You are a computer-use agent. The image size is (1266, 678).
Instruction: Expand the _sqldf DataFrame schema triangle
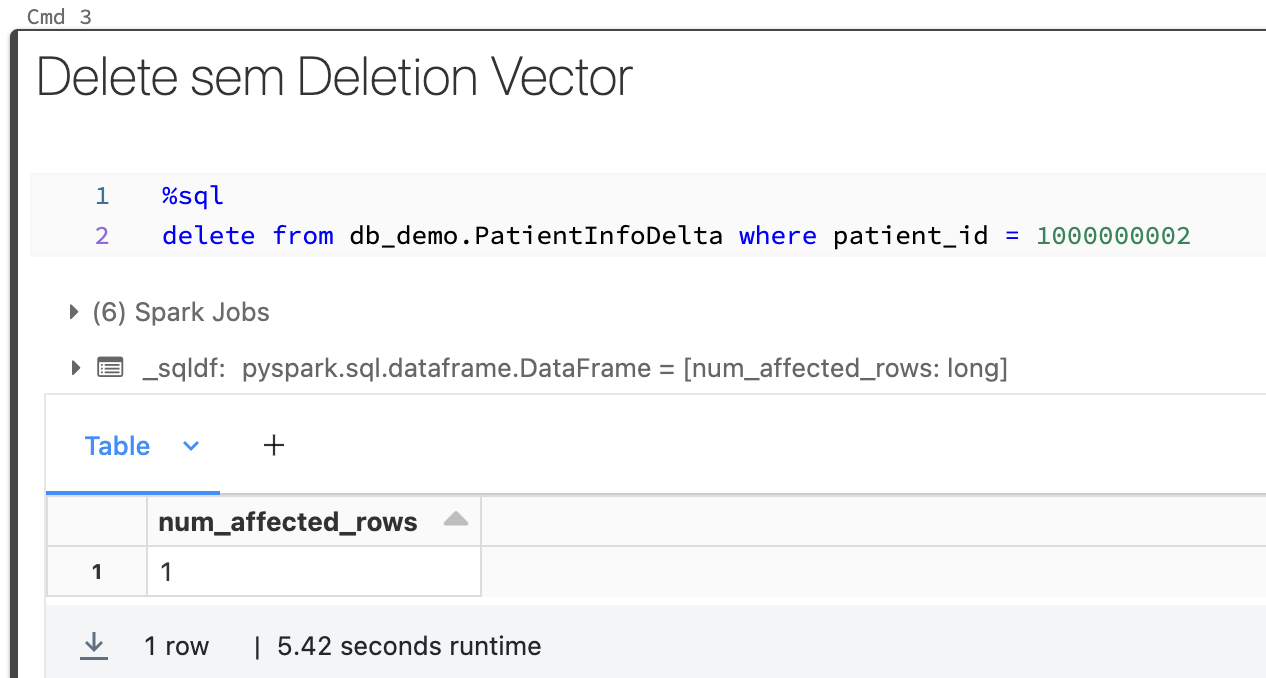(x=76, y=368)
